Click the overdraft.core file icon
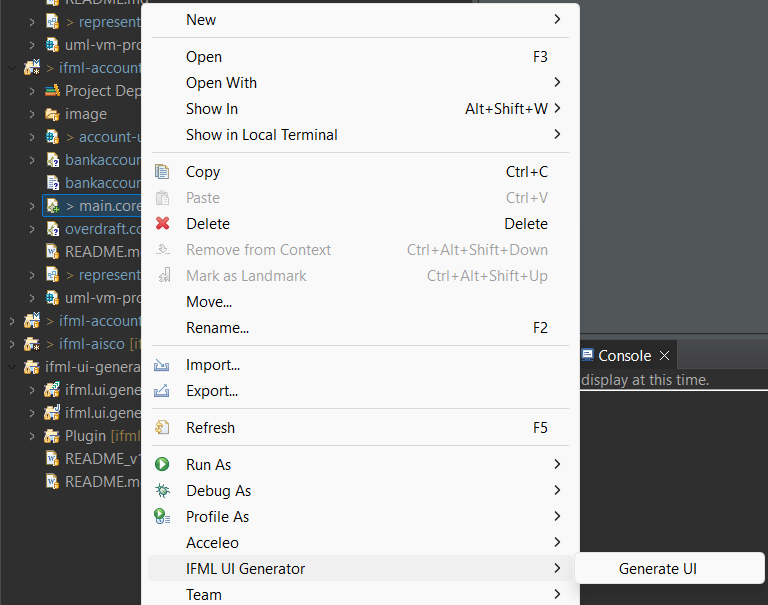Viewport: 768px width, 605px height. (x=52, y=229)
